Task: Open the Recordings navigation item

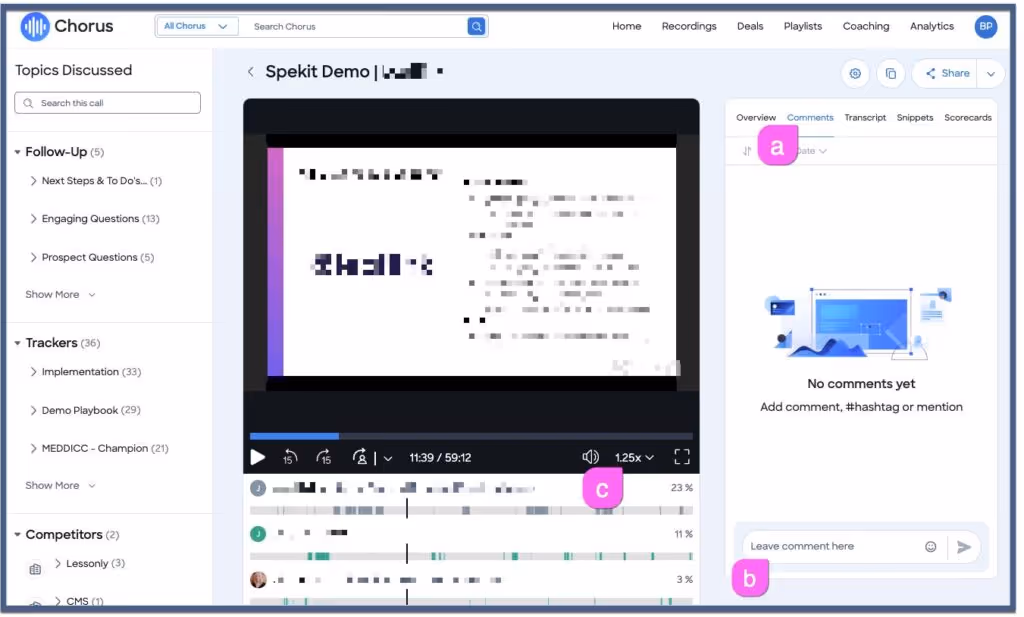Action: [689, 27]
